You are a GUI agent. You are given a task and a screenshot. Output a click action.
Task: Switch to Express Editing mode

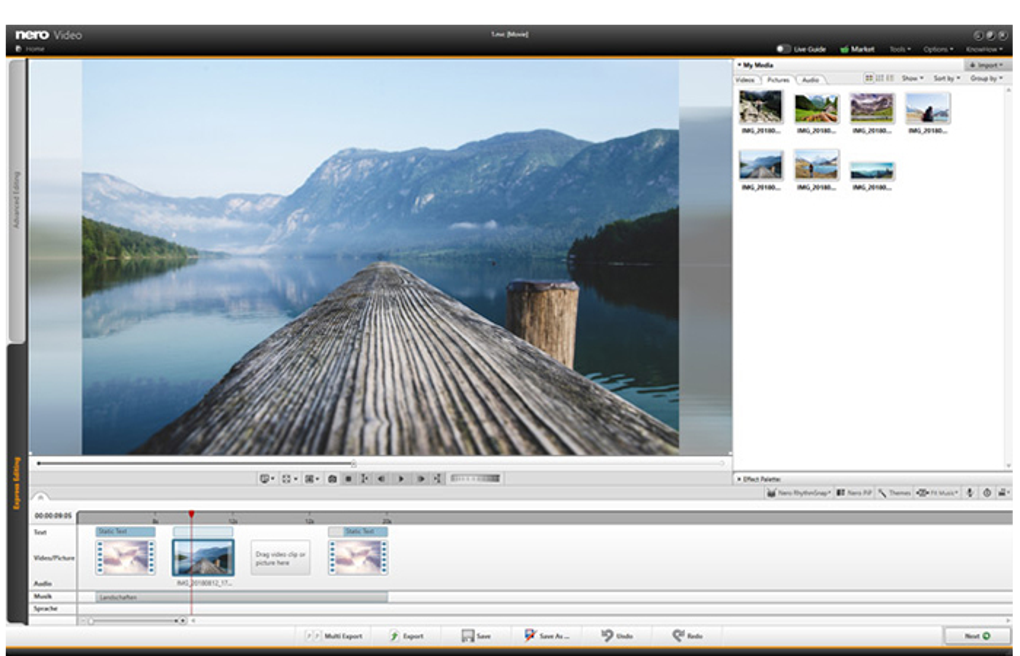[x=17, y=483]
